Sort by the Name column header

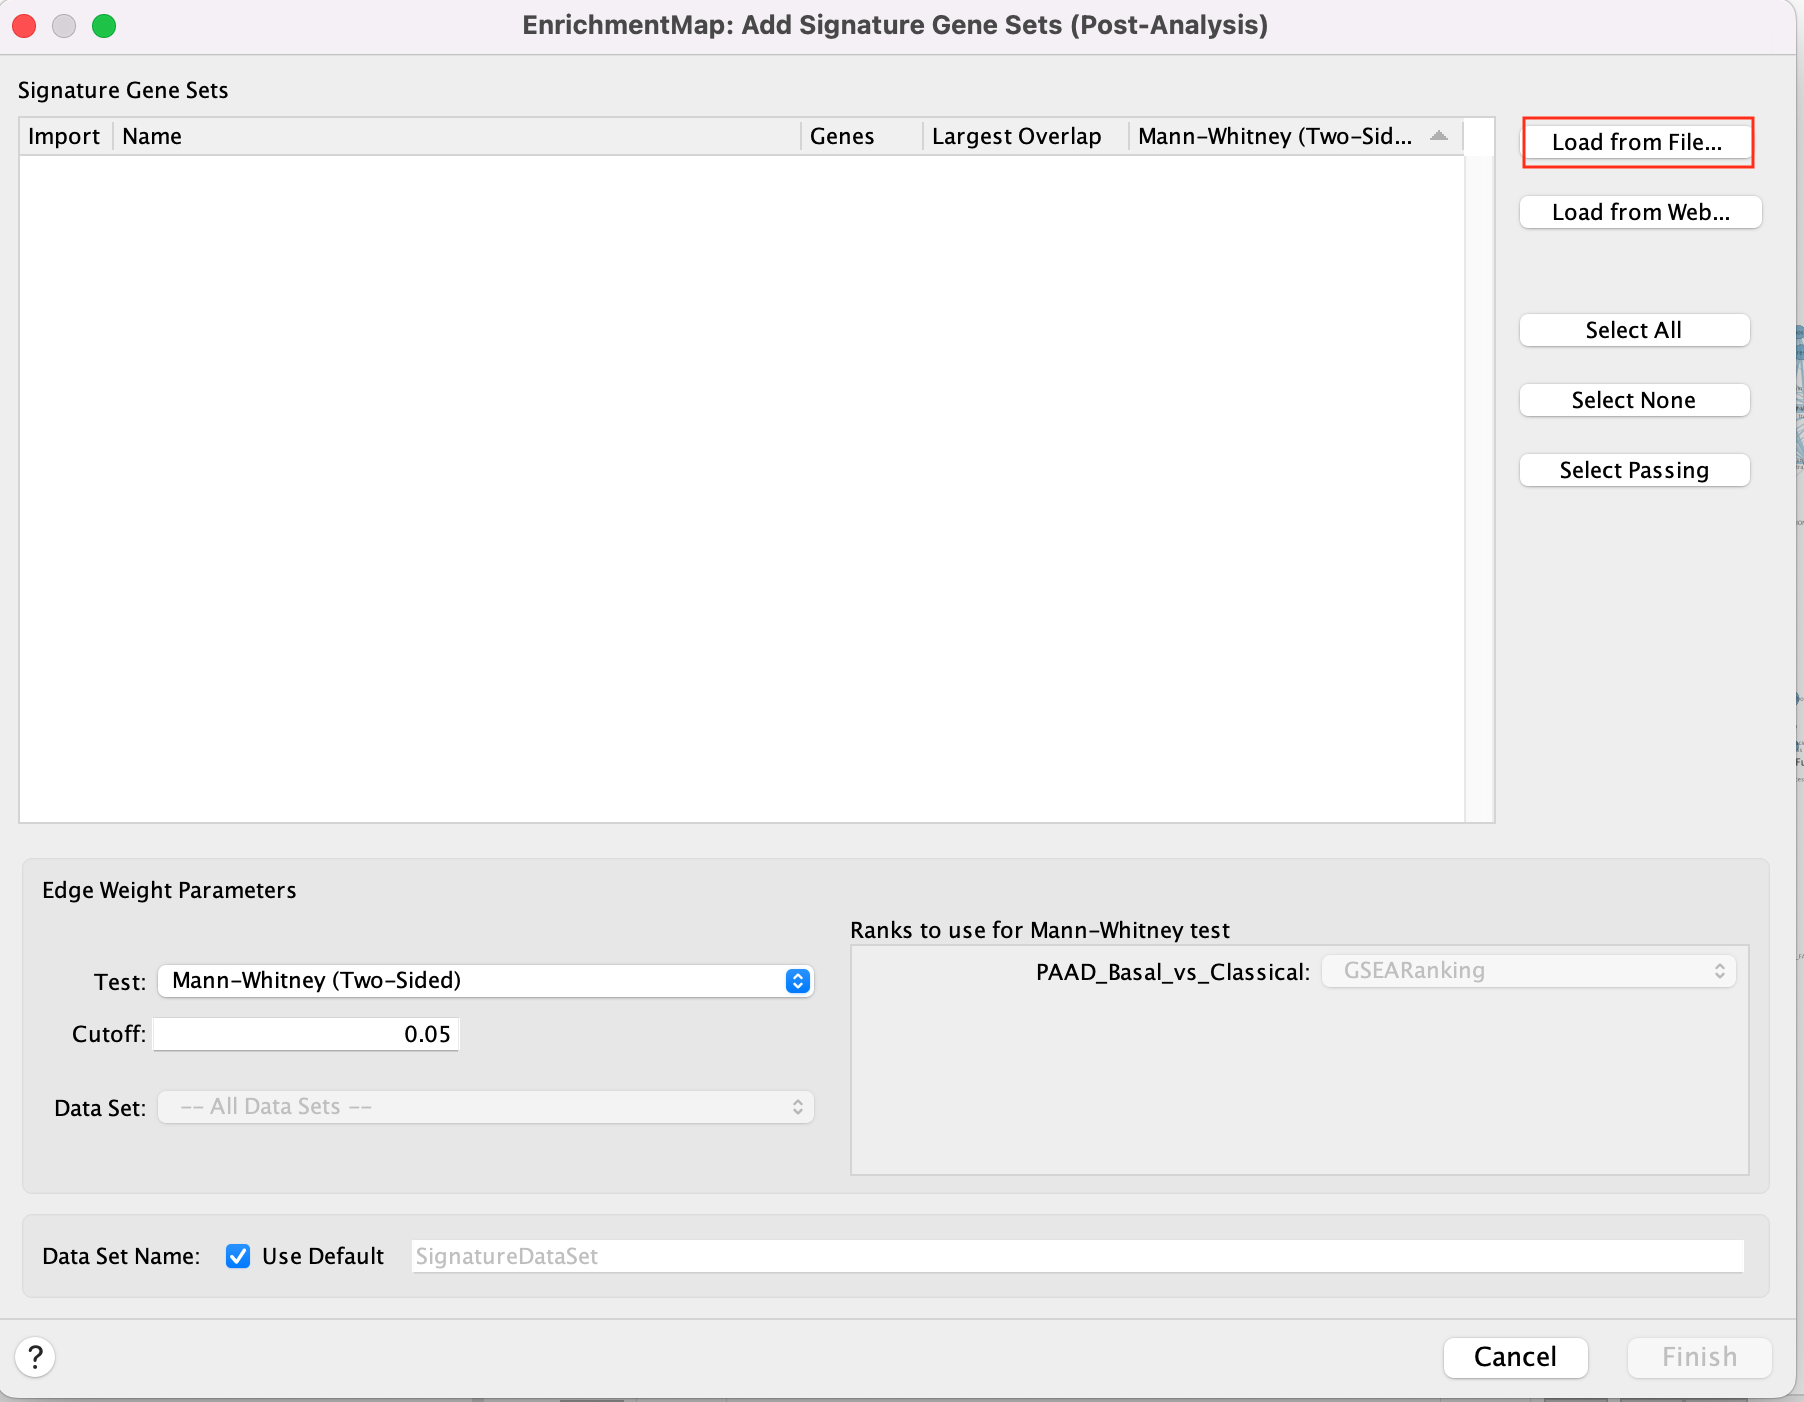point(455,136)
